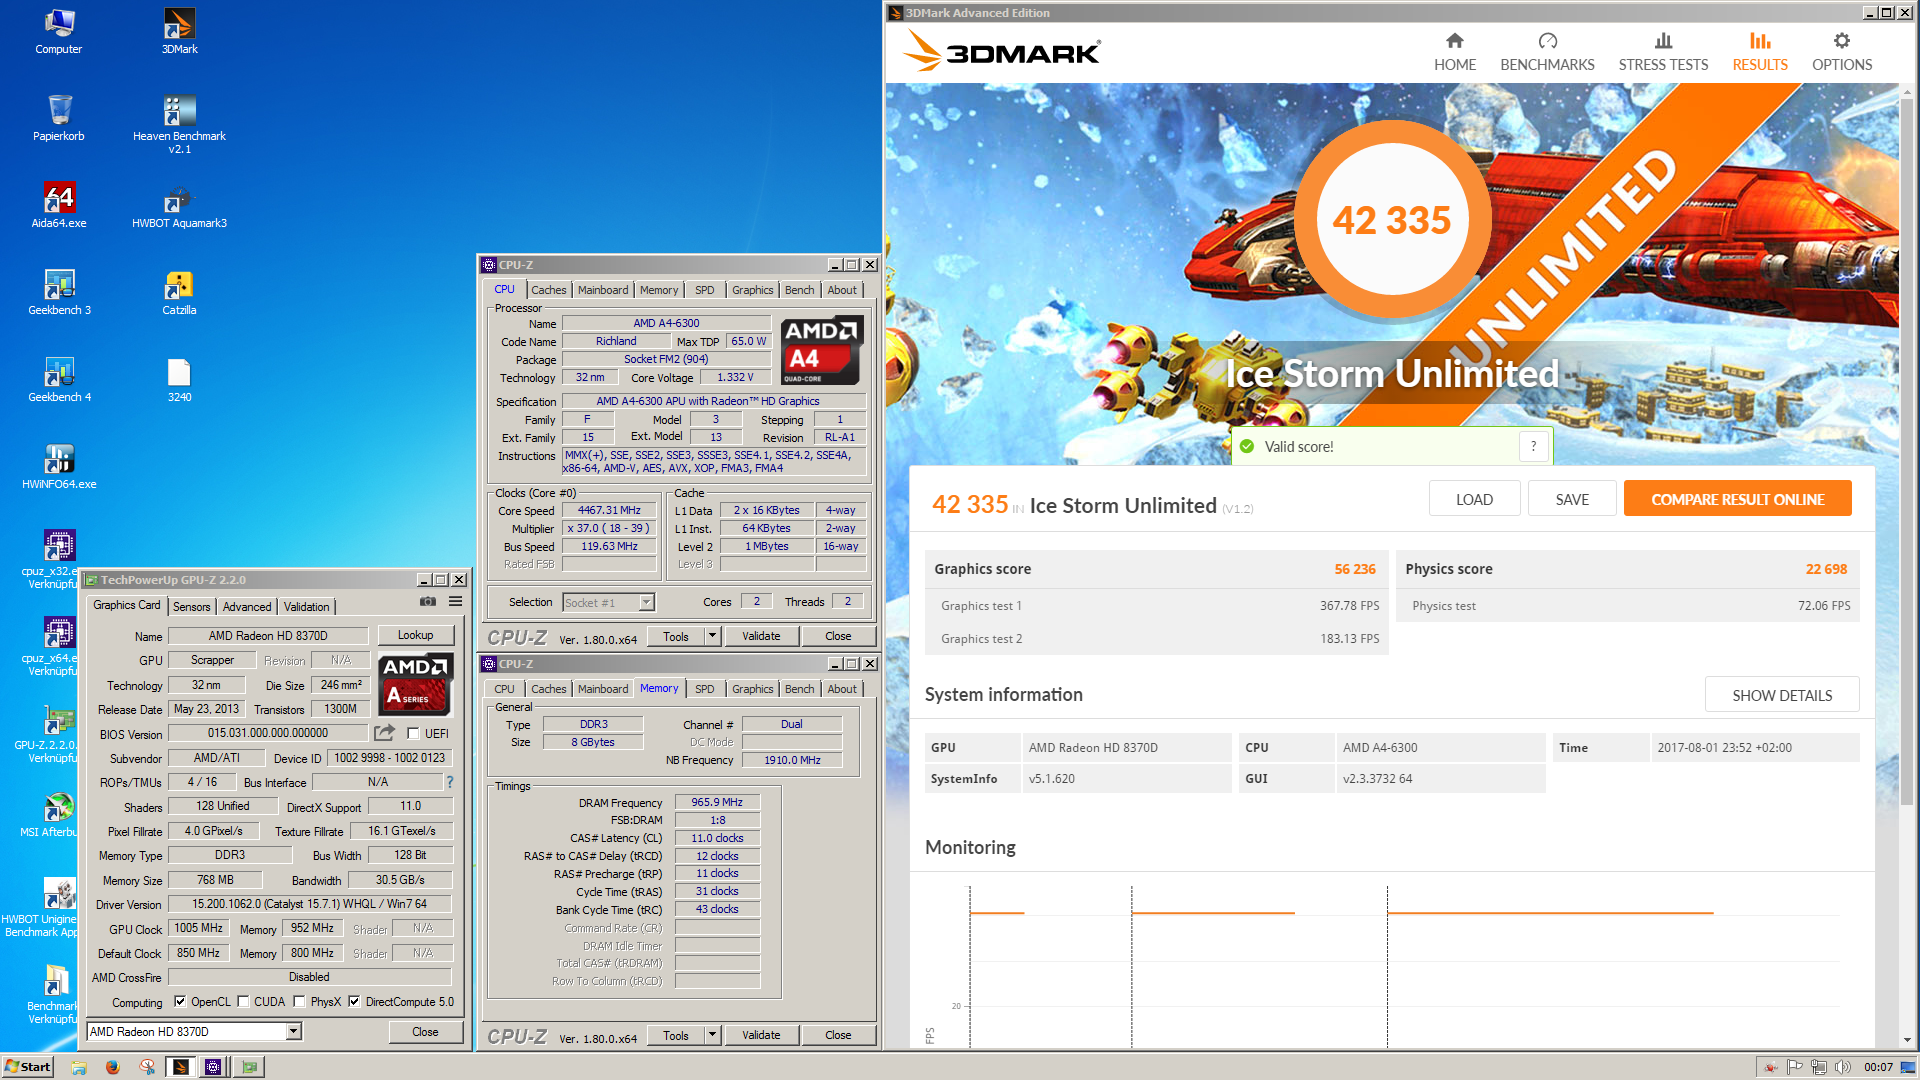Open the OPTIONS gear in 3DMark
The image size is (1920, 1080).
click(1842, 52)
